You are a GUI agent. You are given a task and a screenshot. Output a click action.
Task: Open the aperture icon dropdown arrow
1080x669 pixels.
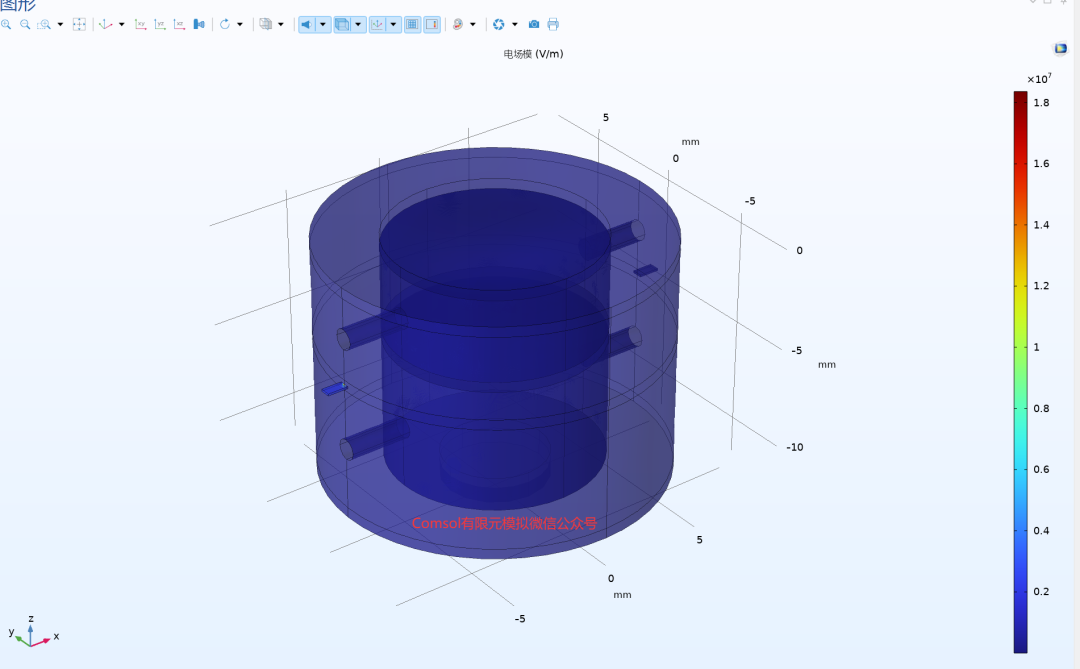(x=515, y=25)
